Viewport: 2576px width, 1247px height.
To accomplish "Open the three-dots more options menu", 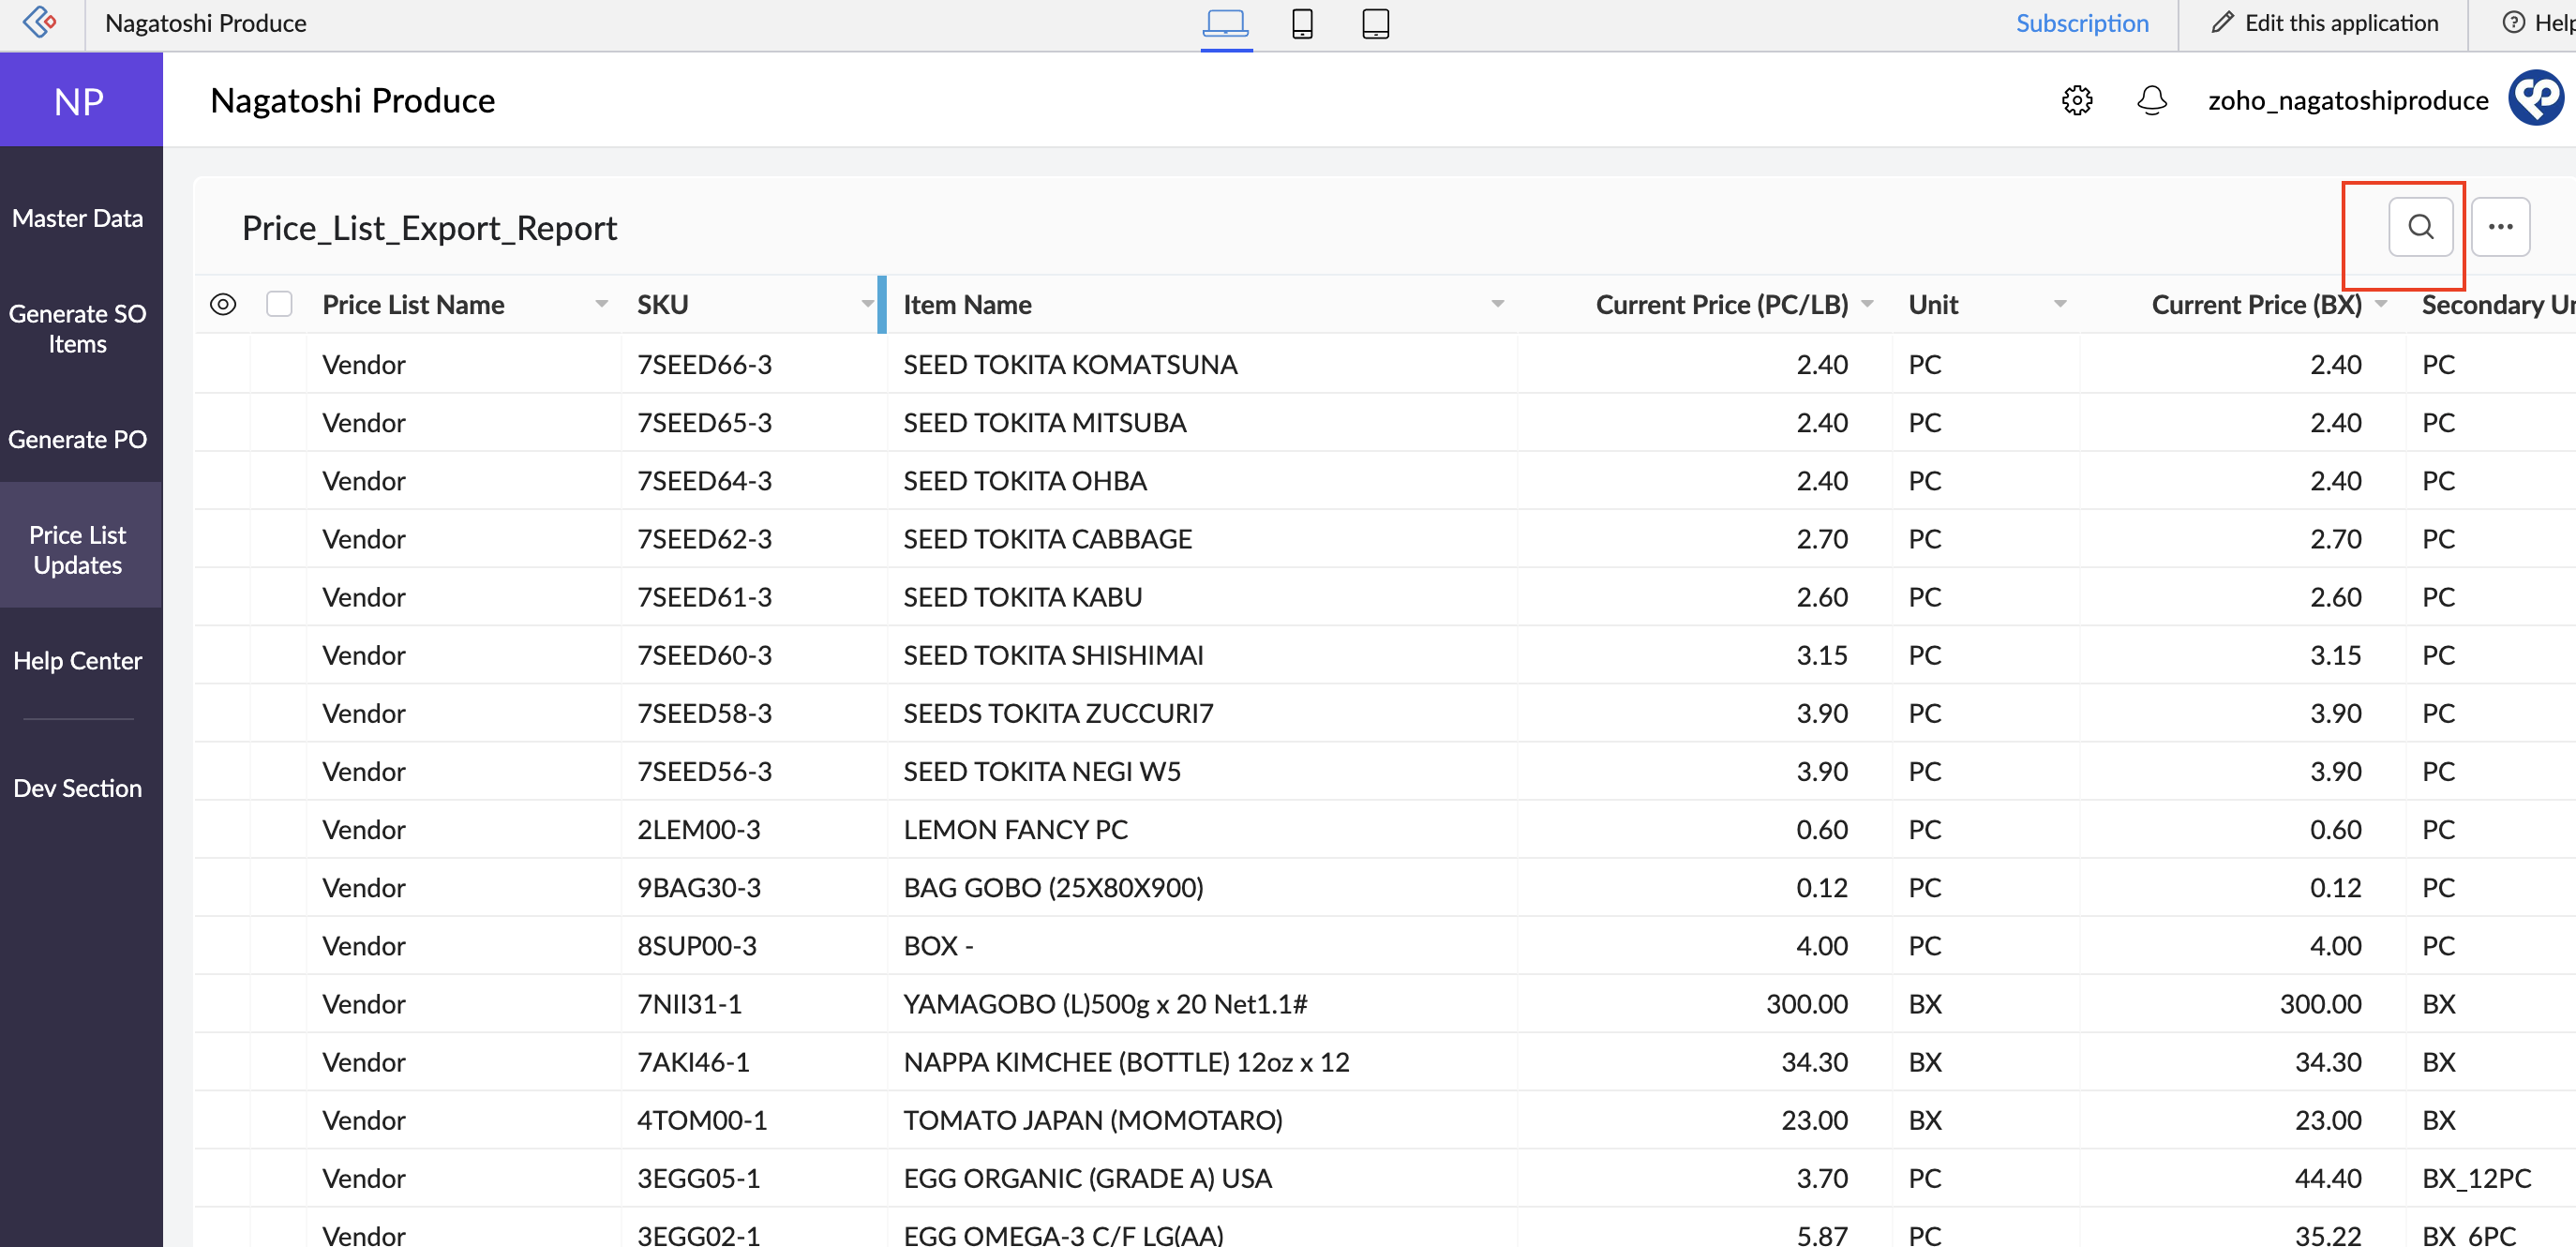I will [x=2500, y=227].
